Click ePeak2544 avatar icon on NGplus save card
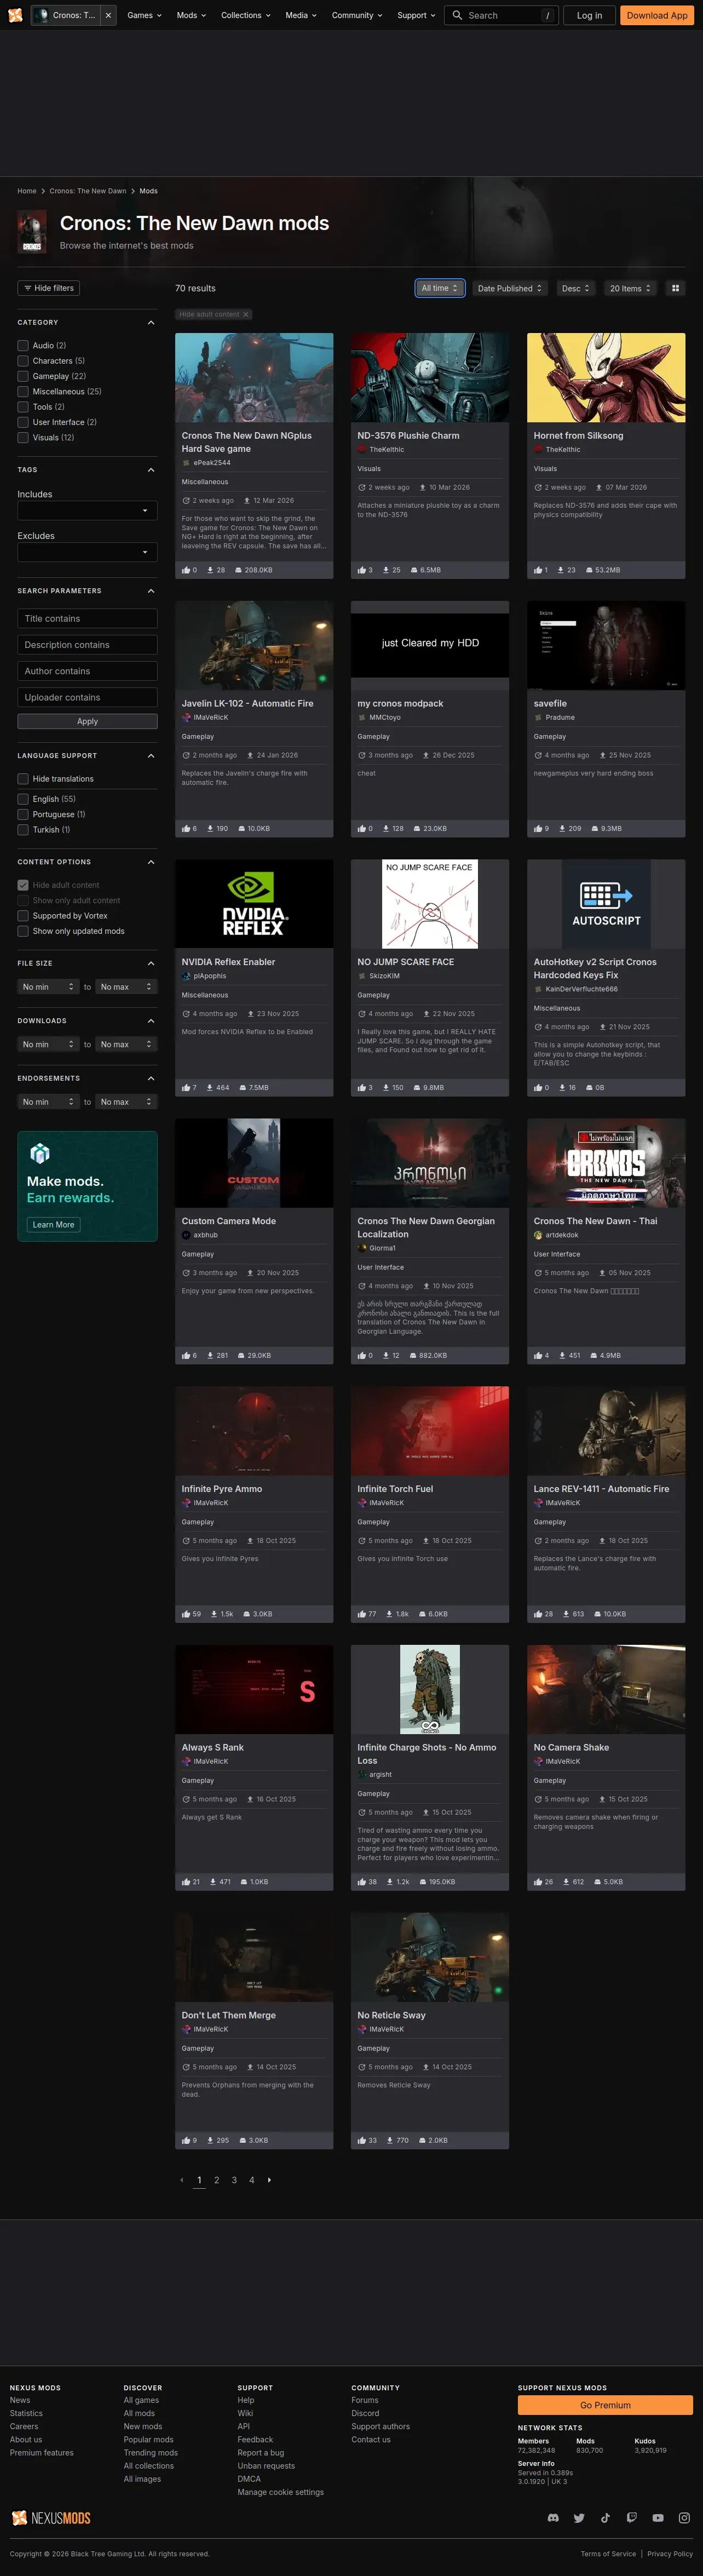703x2576 pixels. pos(186,463)
